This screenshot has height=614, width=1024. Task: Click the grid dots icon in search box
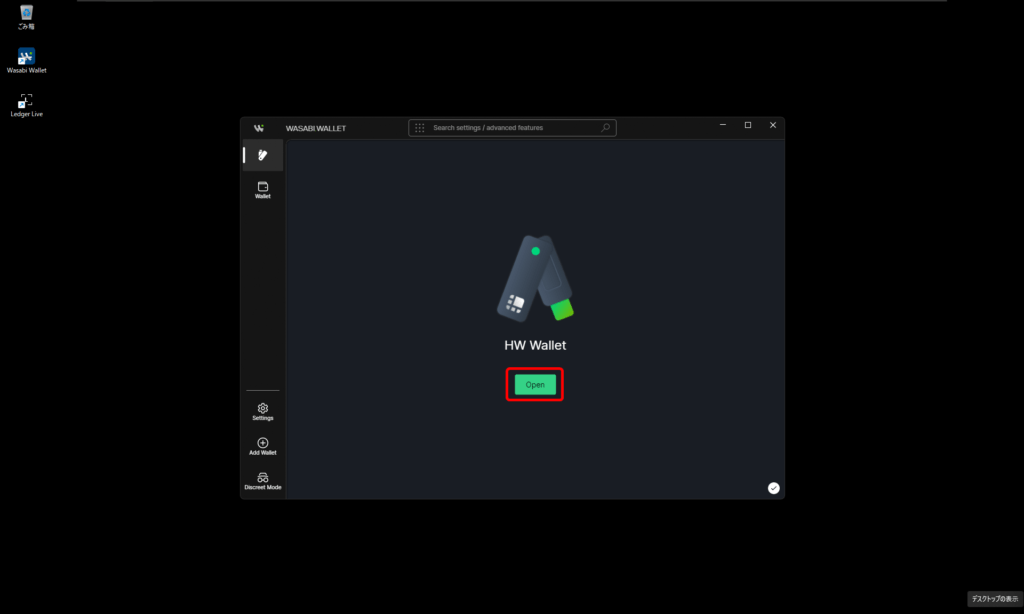[x=420, y=128]
